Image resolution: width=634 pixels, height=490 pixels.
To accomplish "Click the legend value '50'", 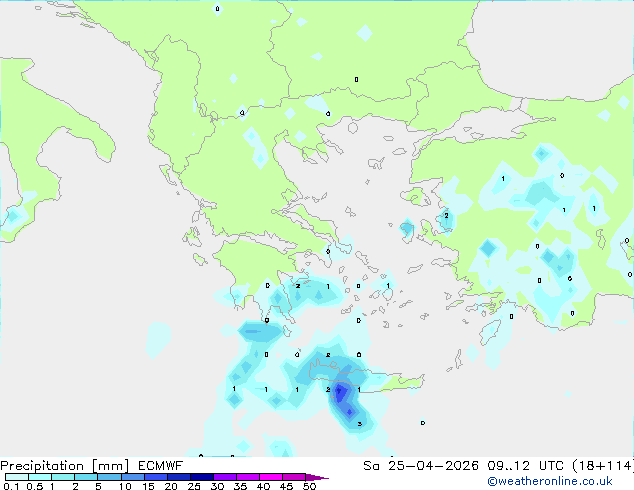I will click(309, 486).
